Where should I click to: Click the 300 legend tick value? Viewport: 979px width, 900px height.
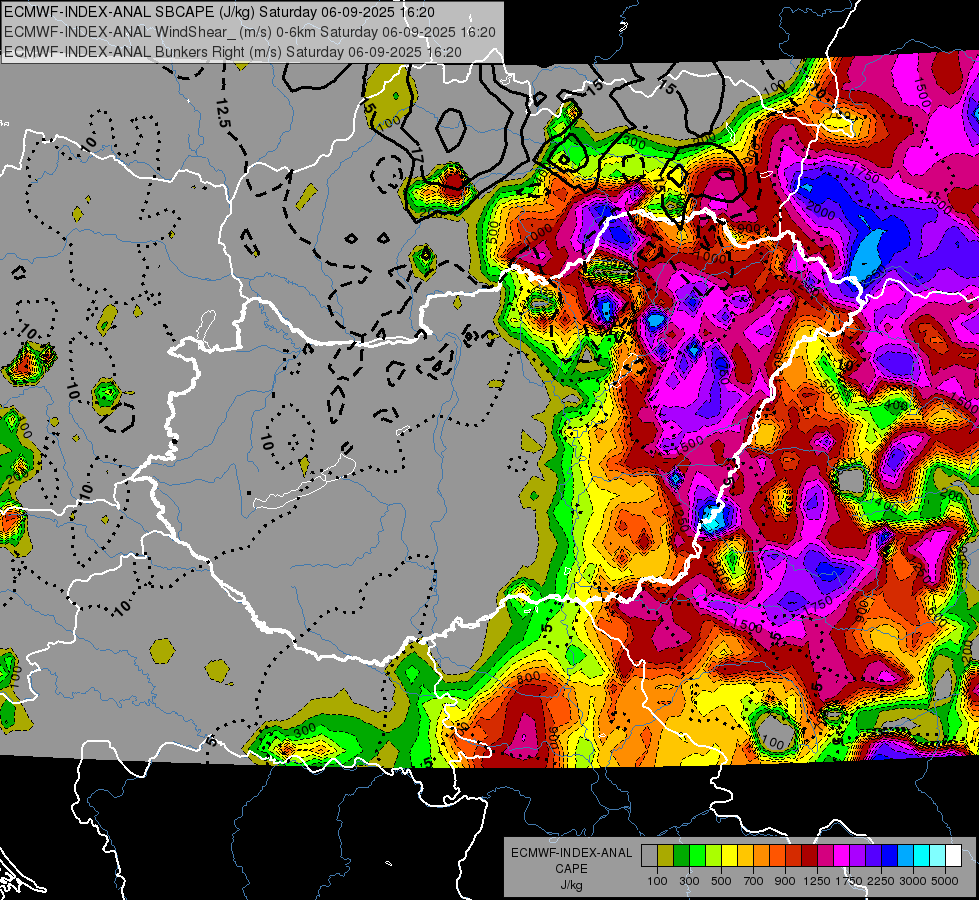tap(689, 881)
